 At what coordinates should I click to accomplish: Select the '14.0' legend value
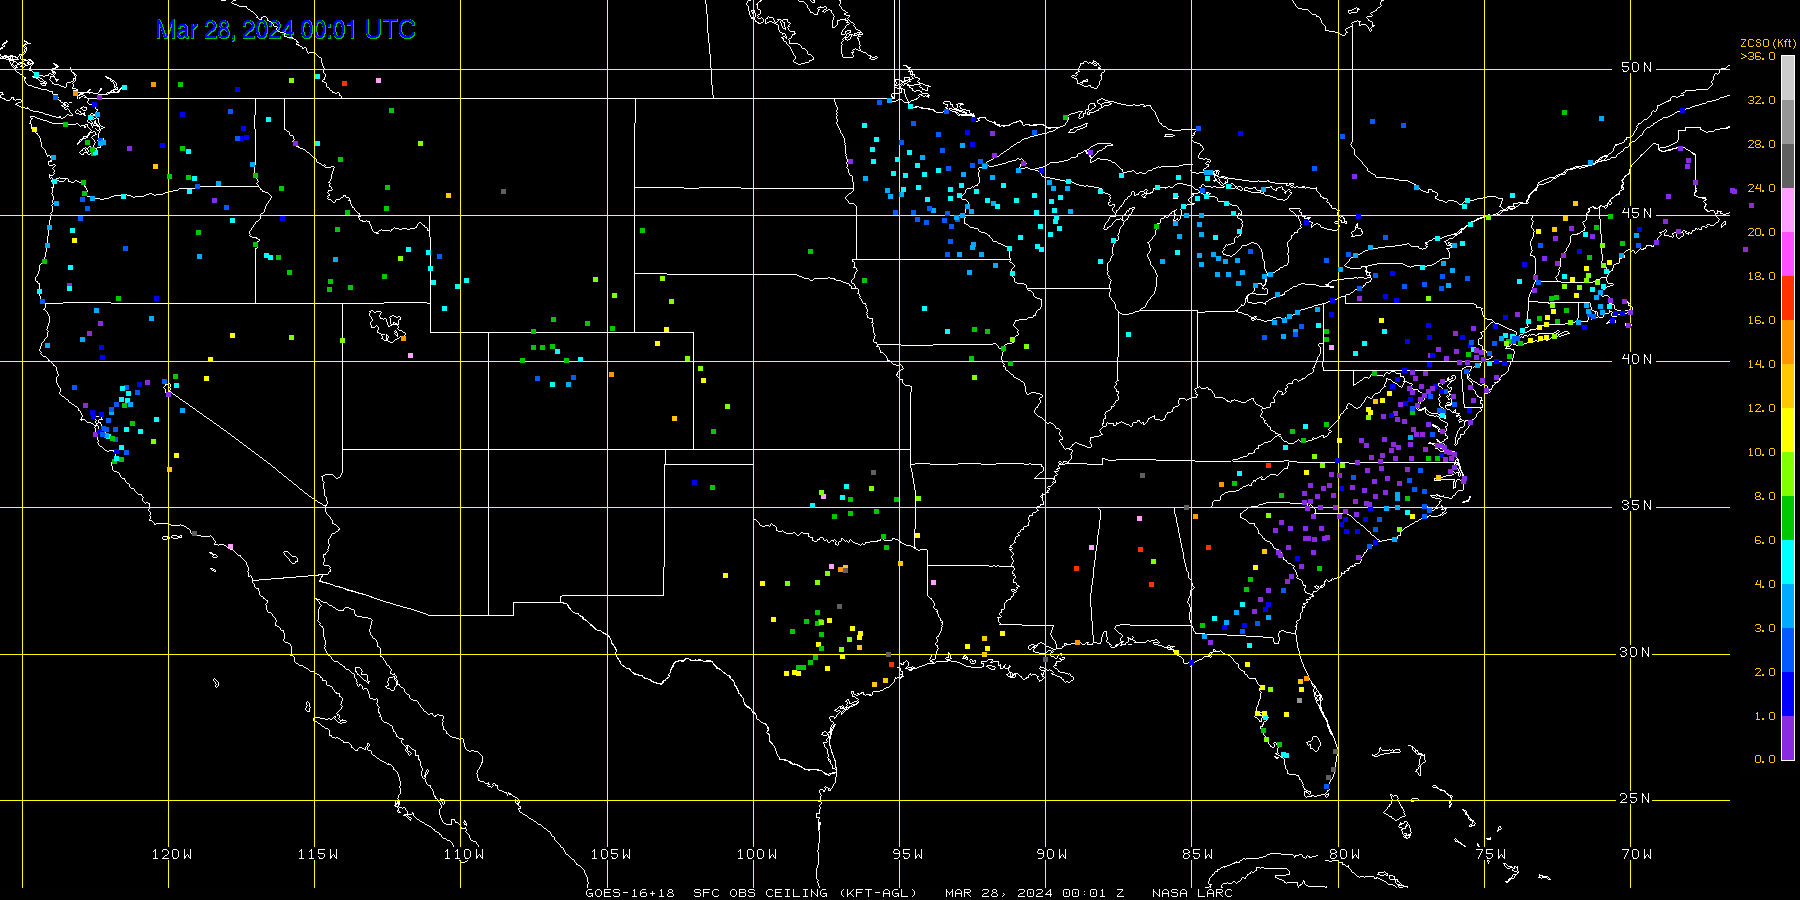(x=1761, y=364)
